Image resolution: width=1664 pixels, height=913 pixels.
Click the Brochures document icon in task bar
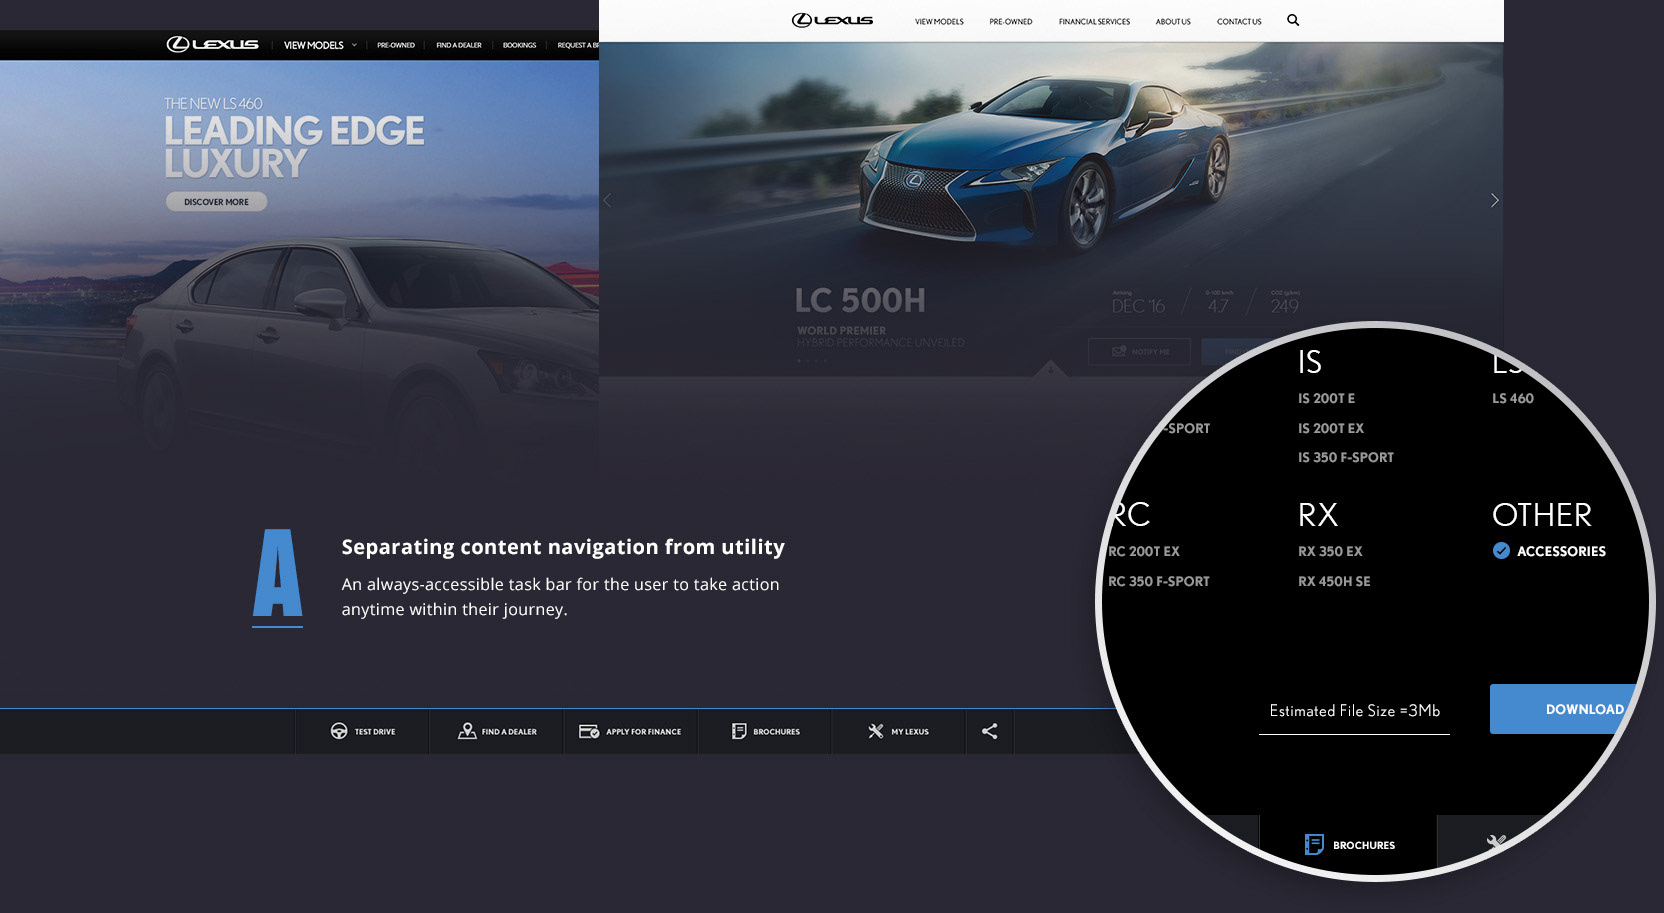pyautogui.click(x=739, y=731)
